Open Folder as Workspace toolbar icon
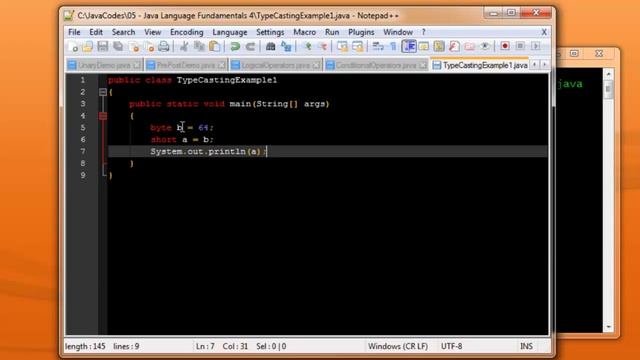The height and width of the screenshot is (360, 640). [469, 47]
